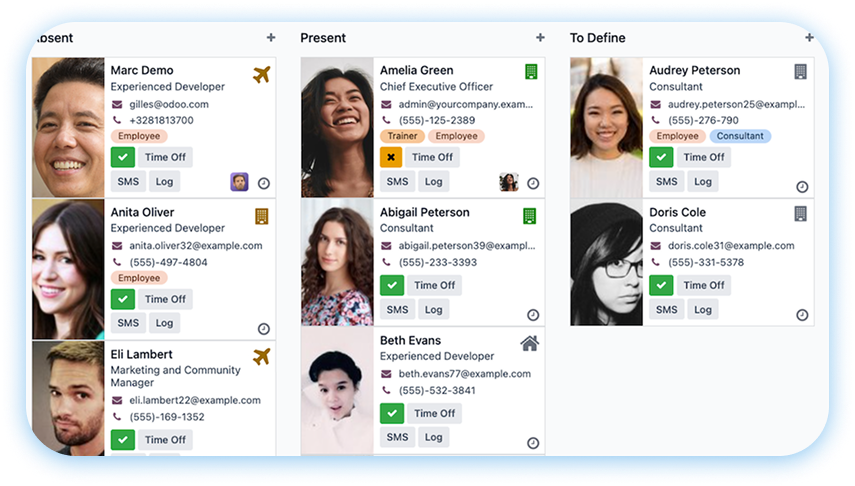Viewport: 855px width, 486px height.
Task: Open Doris Cole's profile photo
Action: click(606, 262)
